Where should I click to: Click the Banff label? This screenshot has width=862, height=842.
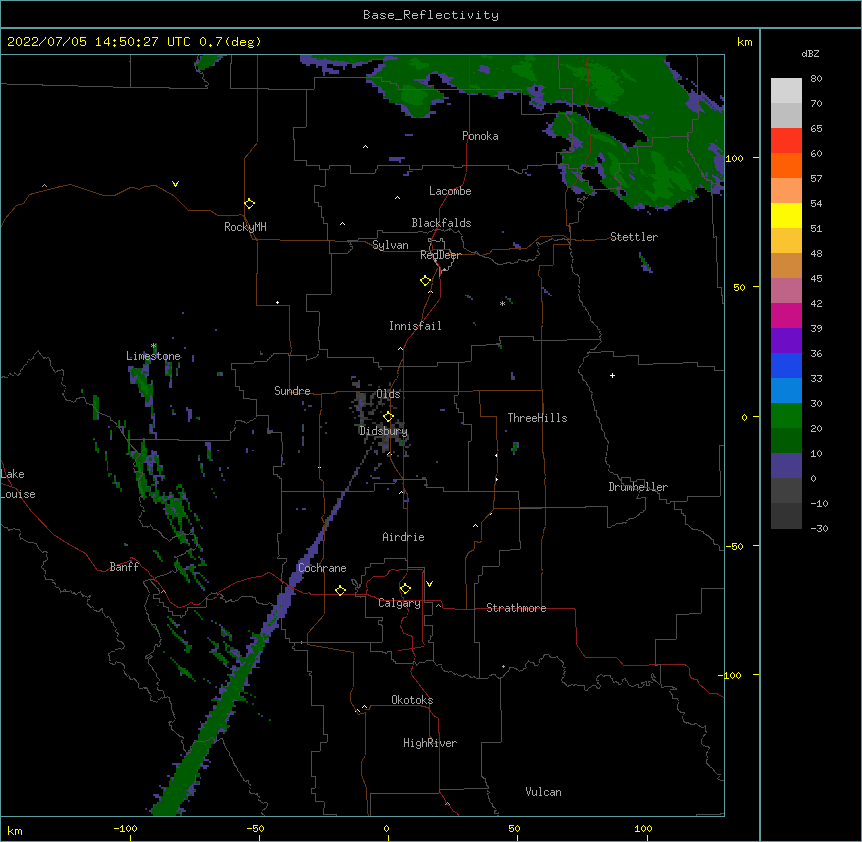[124, 567]
